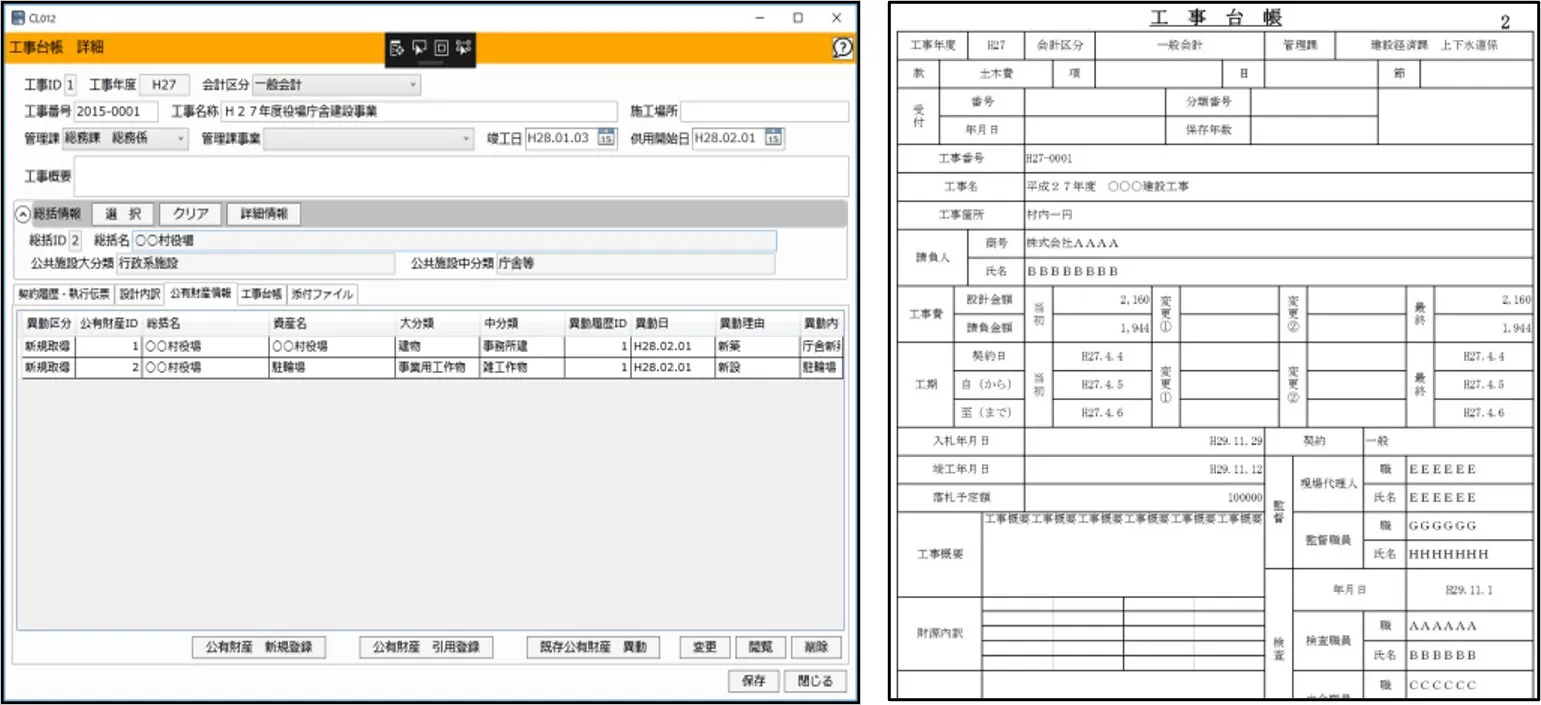Click the 工事名称 input field
The height and width of the screenshot is (705, 1541).
click(x=420, y=111)
